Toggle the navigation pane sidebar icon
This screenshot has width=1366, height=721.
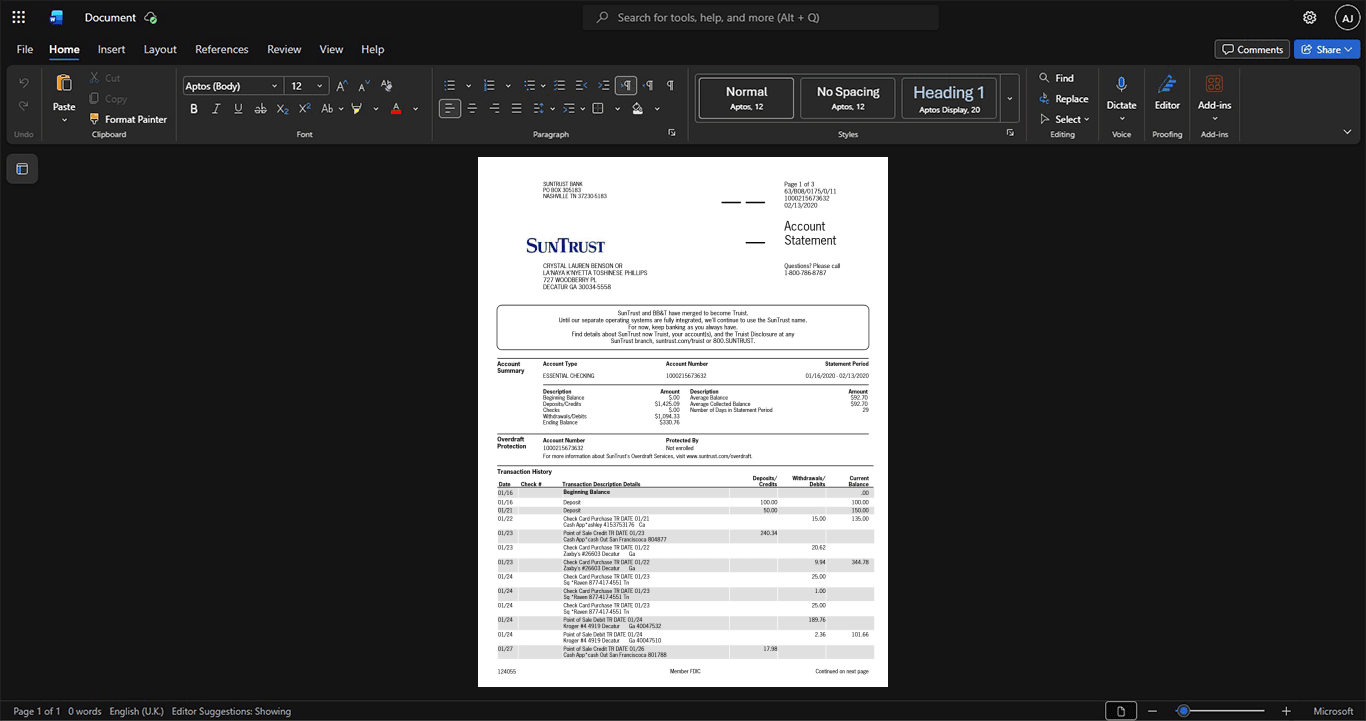[22, 169]
